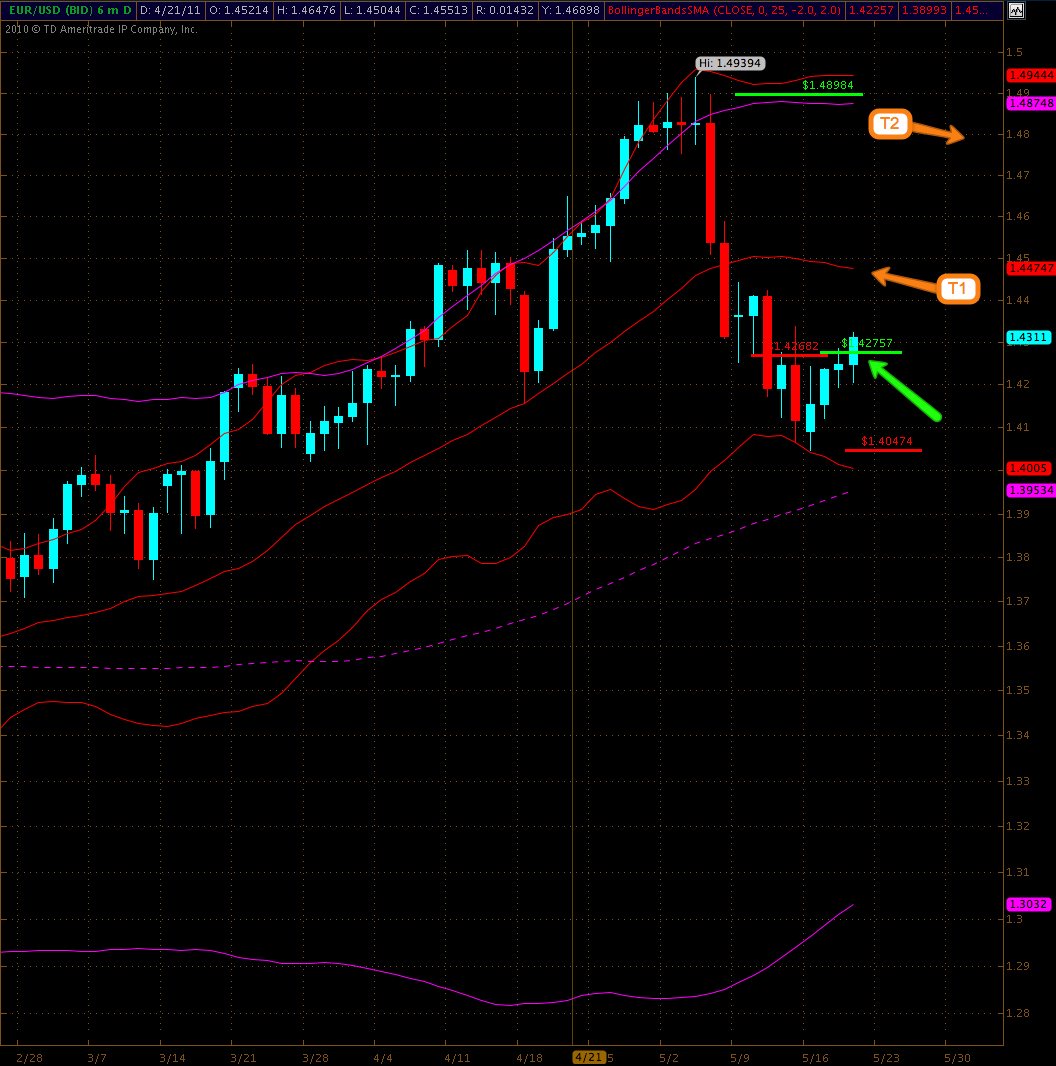Screen dimensions: 1056x1066
Task: Click the red 1.49444 upper band price tag
Action: point(1029,75)
